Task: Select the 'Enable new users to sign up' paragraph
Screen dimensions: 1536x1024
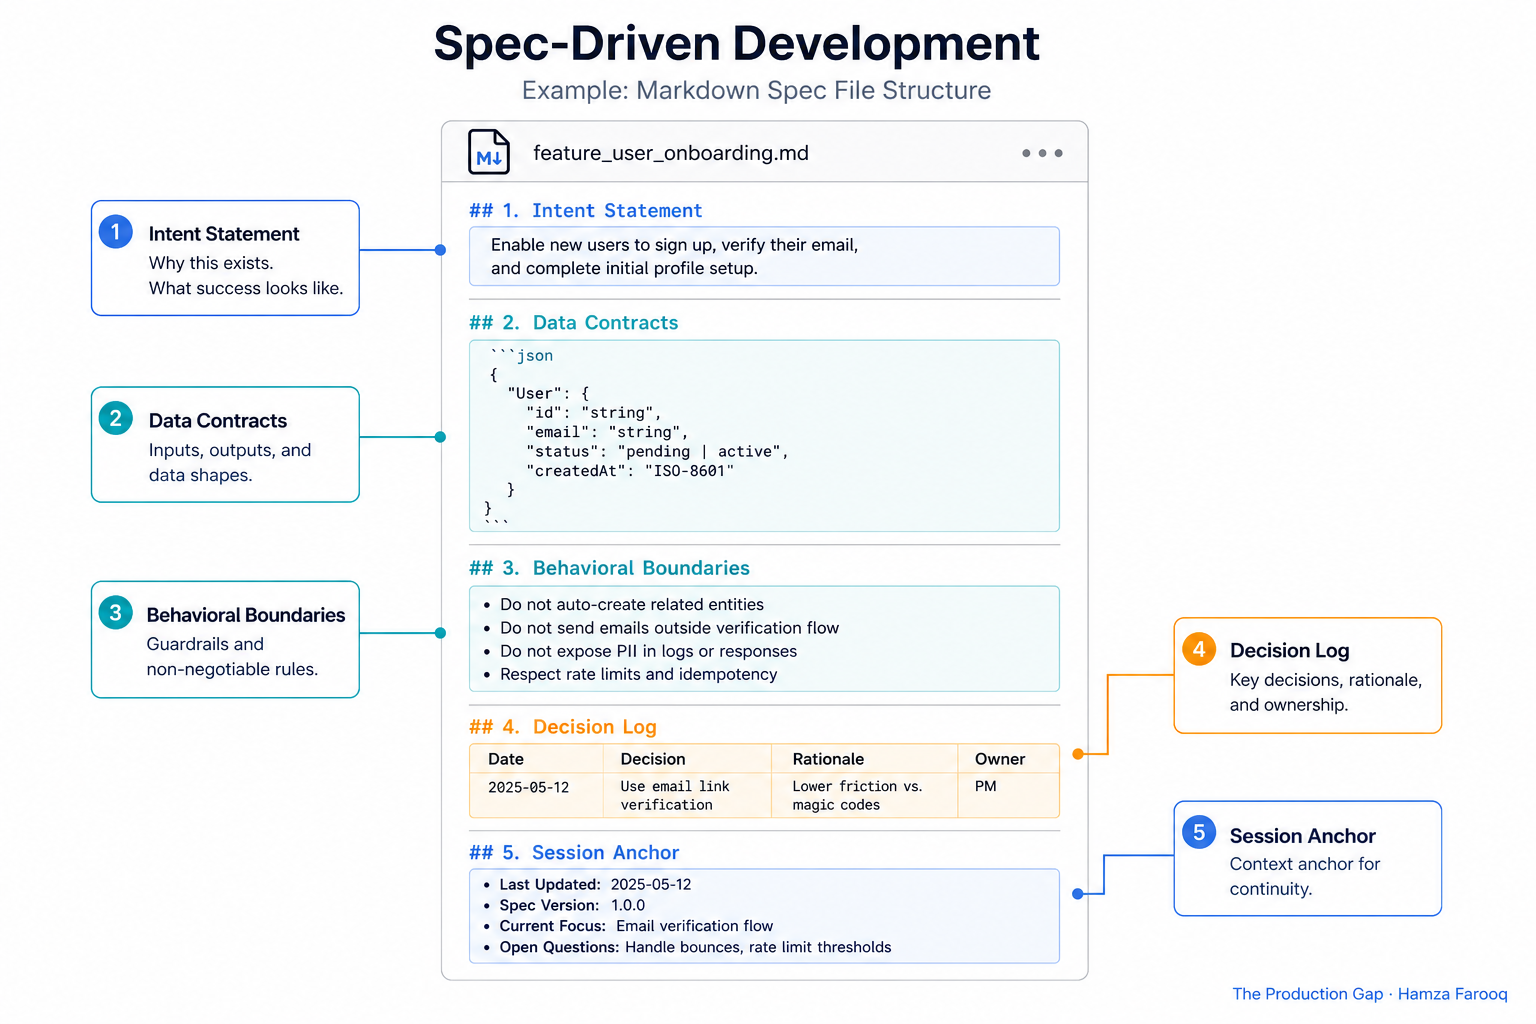Action: 675,256
